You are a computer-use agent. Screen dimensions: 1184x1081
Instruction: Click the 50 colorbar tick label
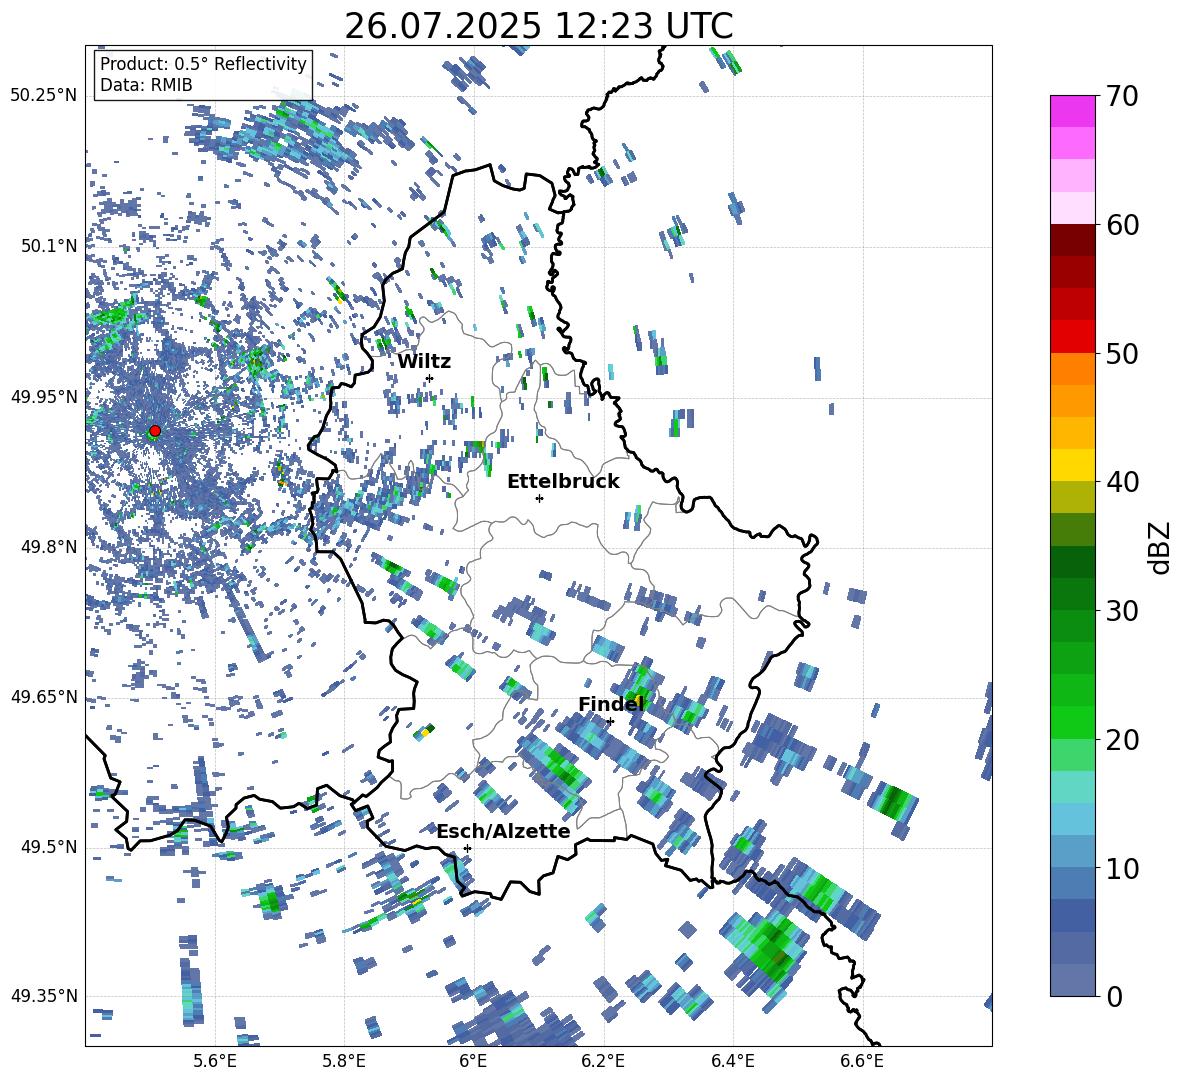click(1122, 354)
